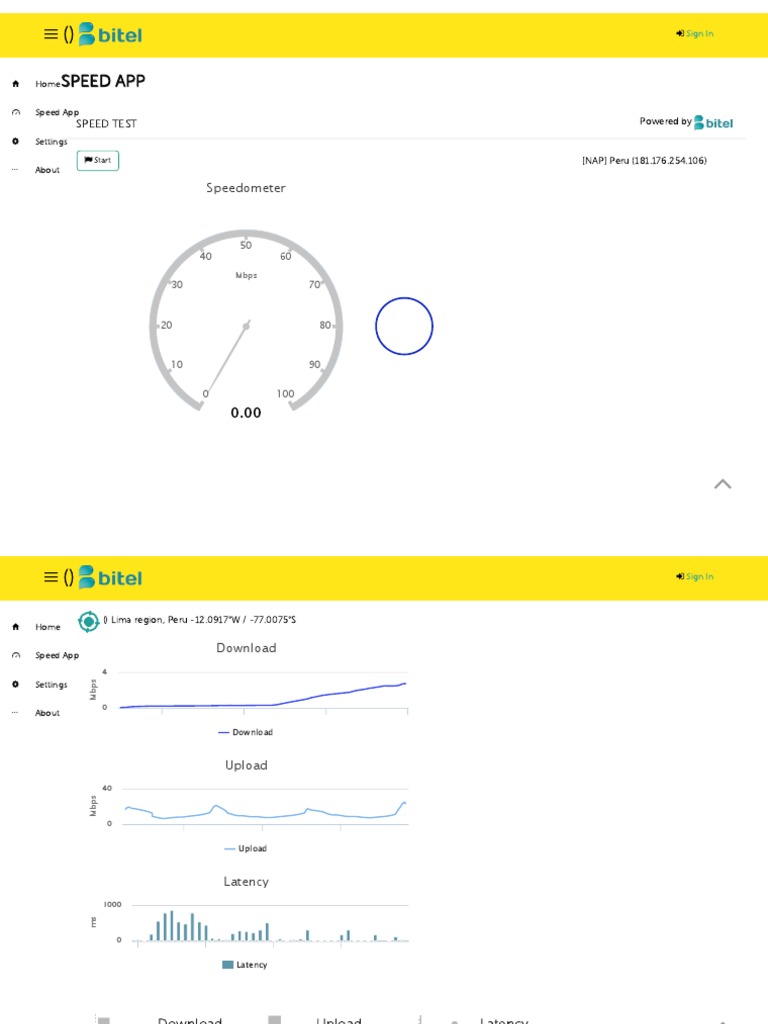Click the ellipsis icon beside About in the top sidebar
This screenshot has height=1024, width=768.
tap(15, 170)
